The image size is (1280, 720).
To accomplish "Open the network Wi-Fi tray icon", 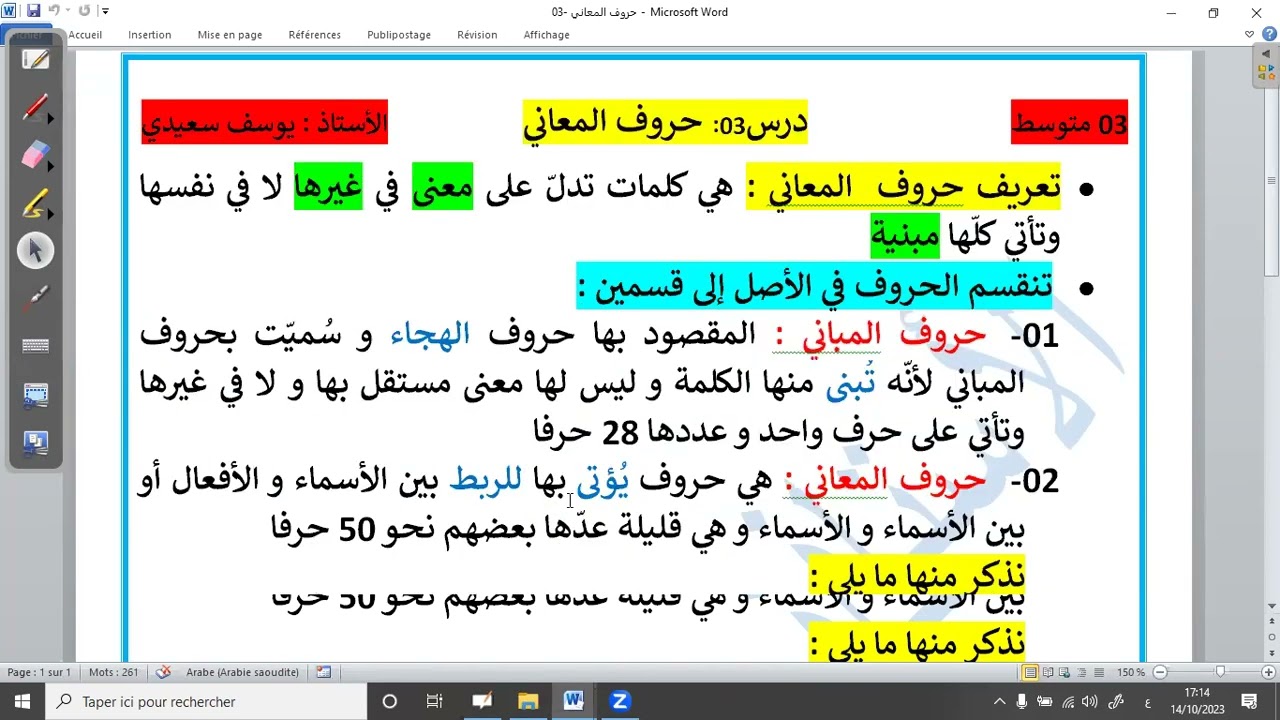I will 1069,702.
